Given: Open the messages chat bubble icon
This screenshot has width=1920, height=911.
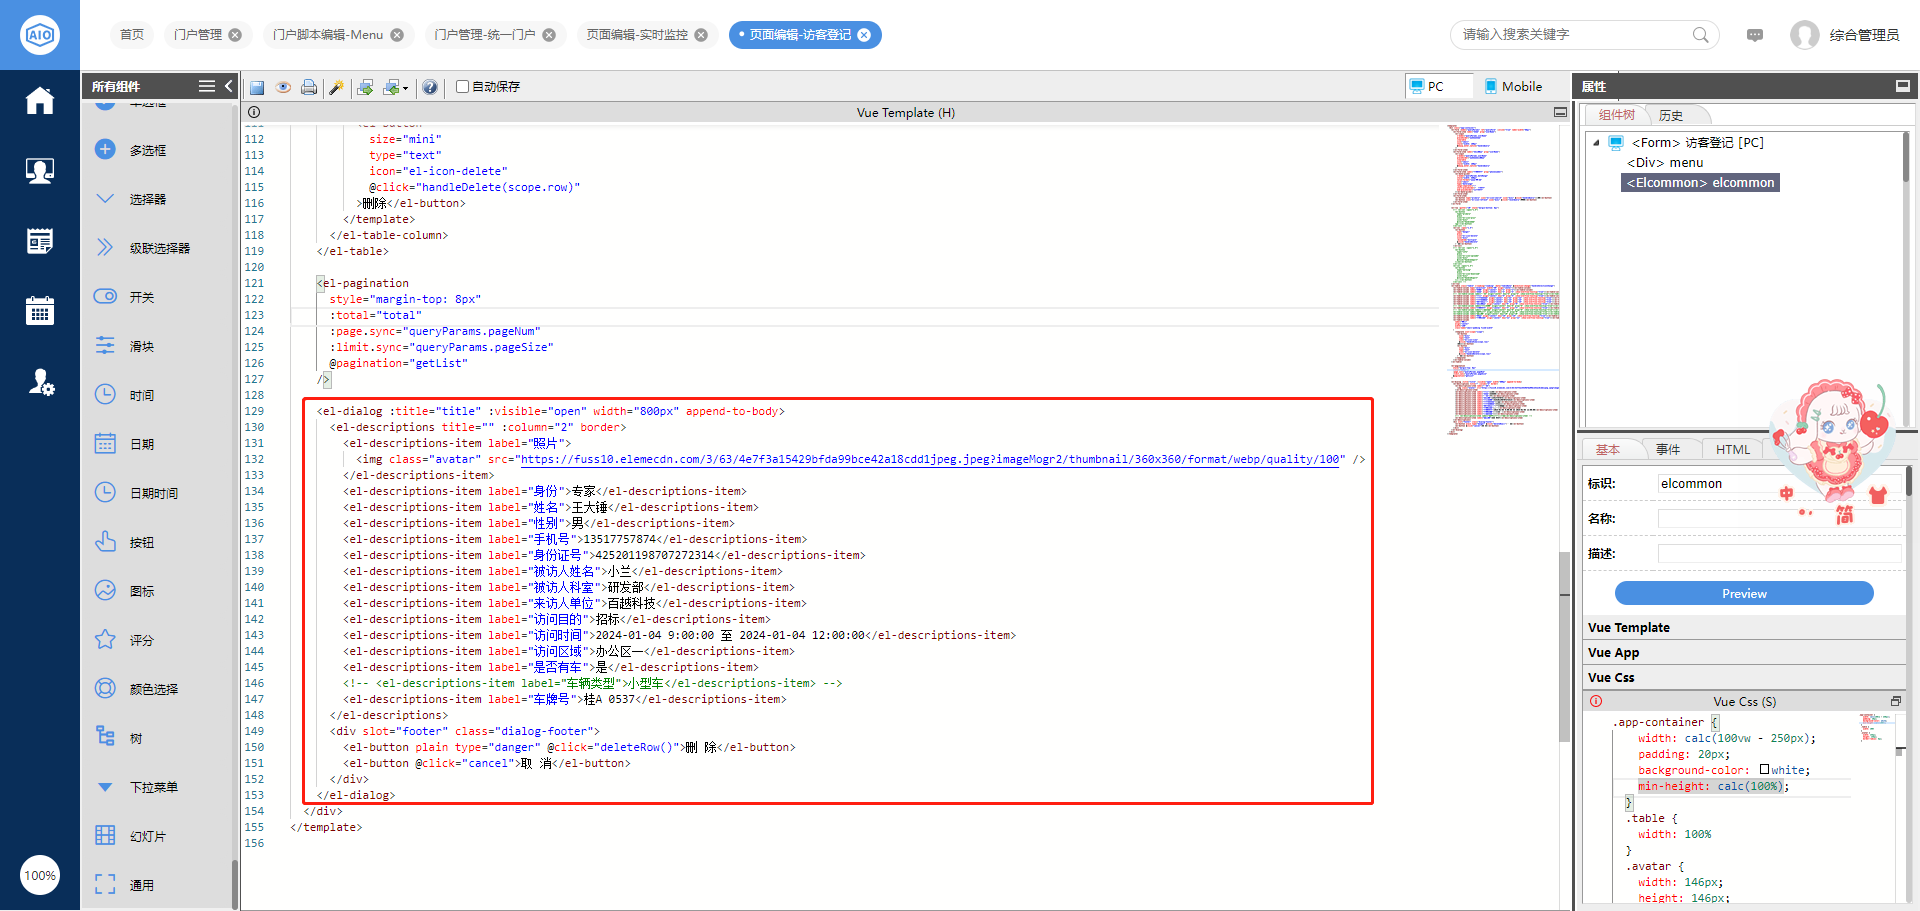Looking at the screenshot, I should [x=1755, y=35].
